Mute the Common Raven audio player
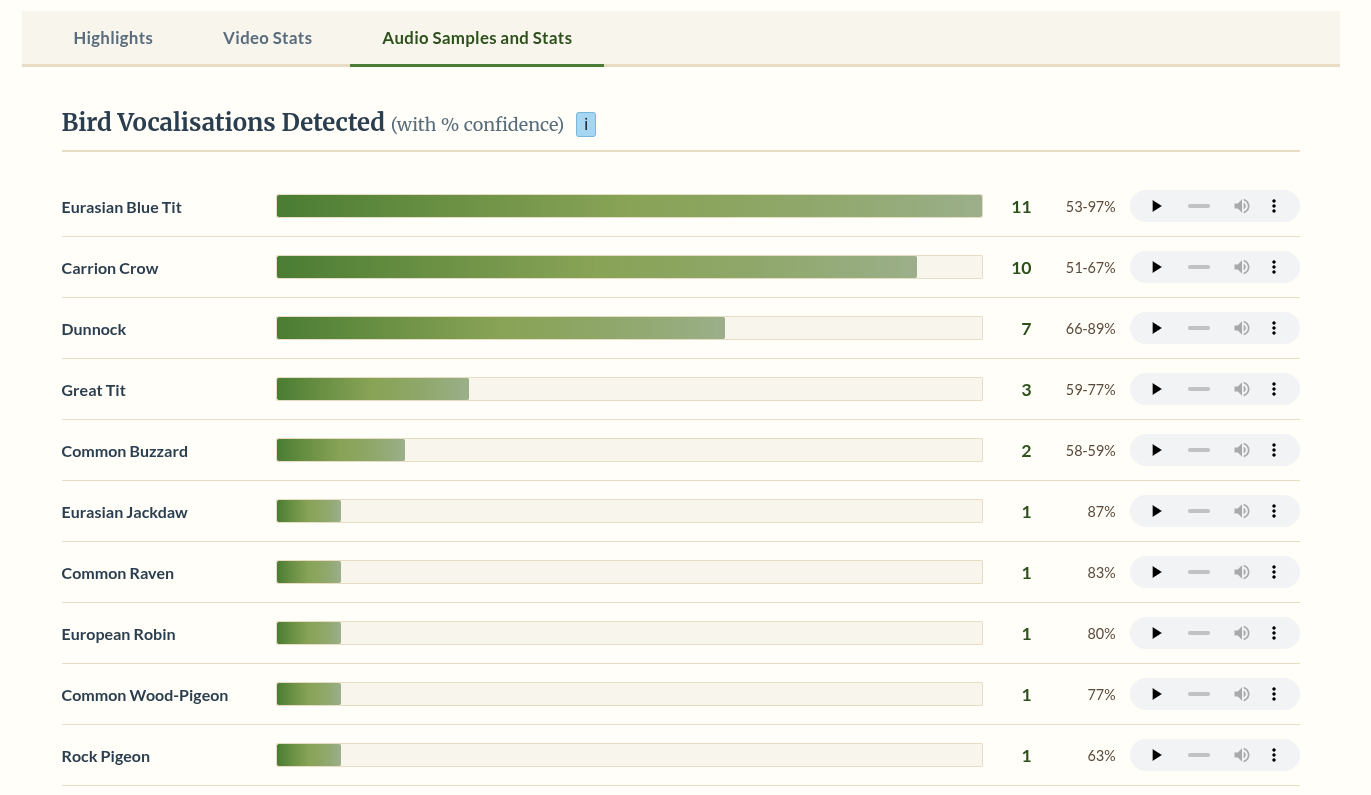This screenshot has width=1371, height=795. [x=1242, y=572]
